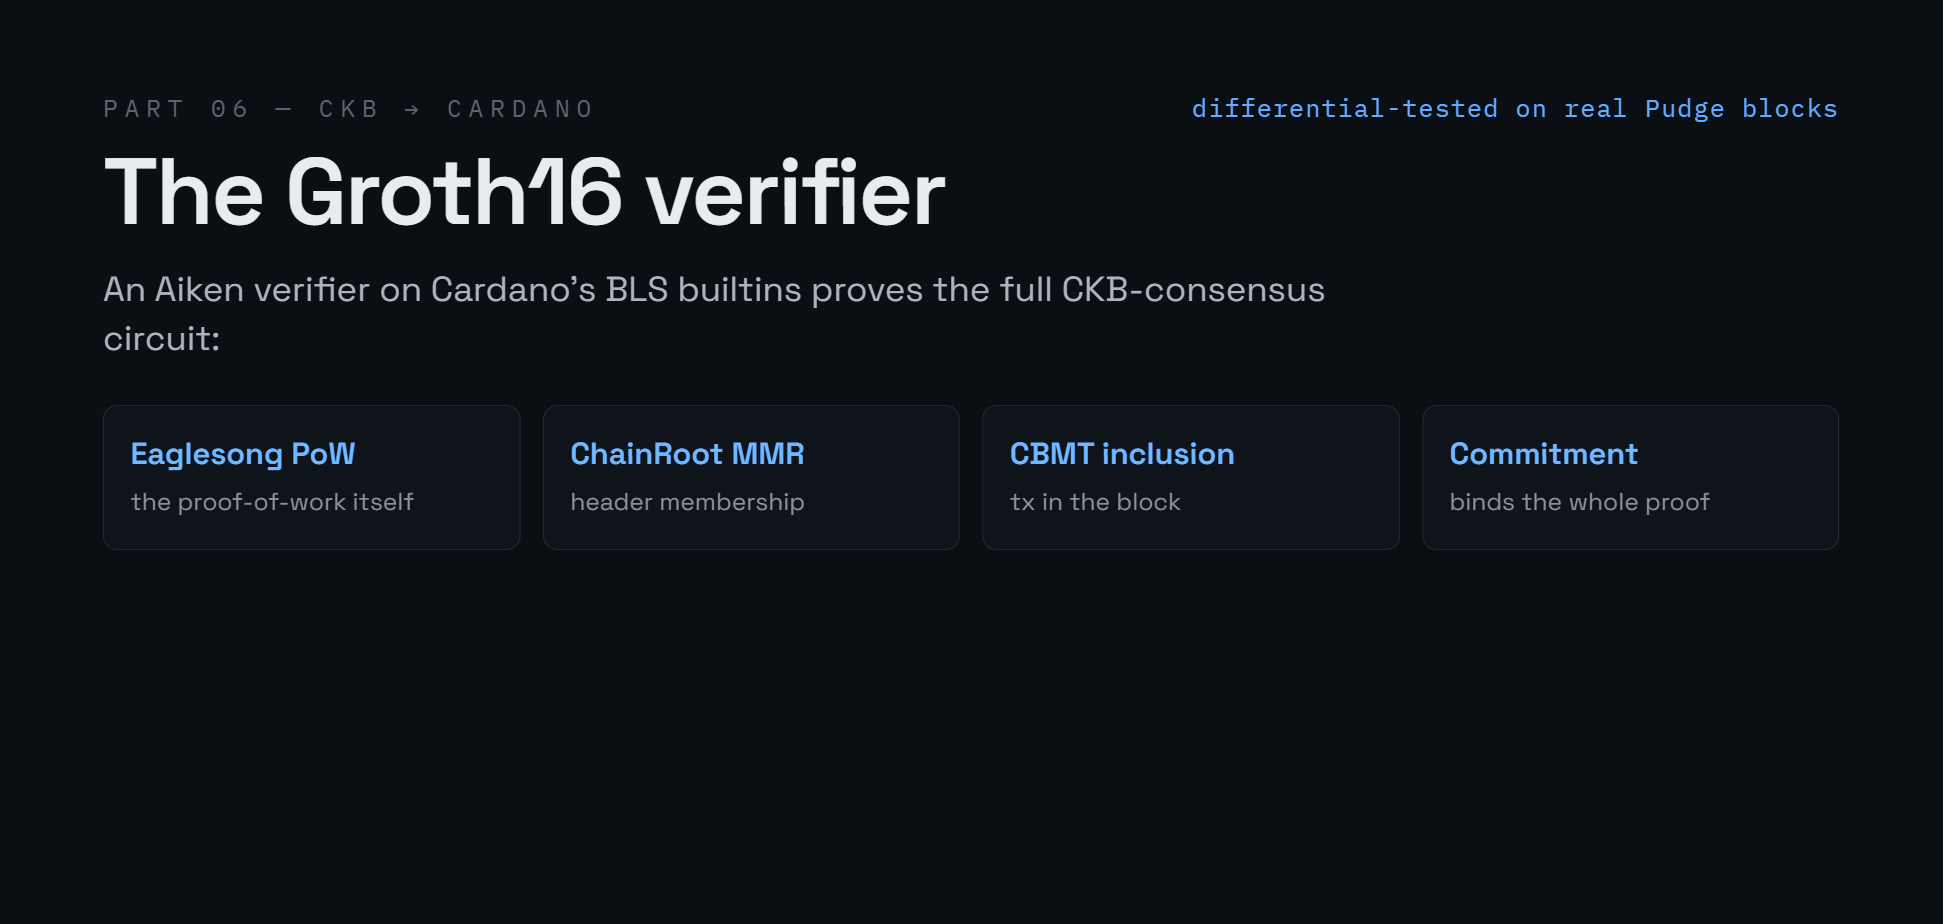Click the Eaglesong PoW card title
The height and width of the screenshot is (924, 1943).
[243, 454]
